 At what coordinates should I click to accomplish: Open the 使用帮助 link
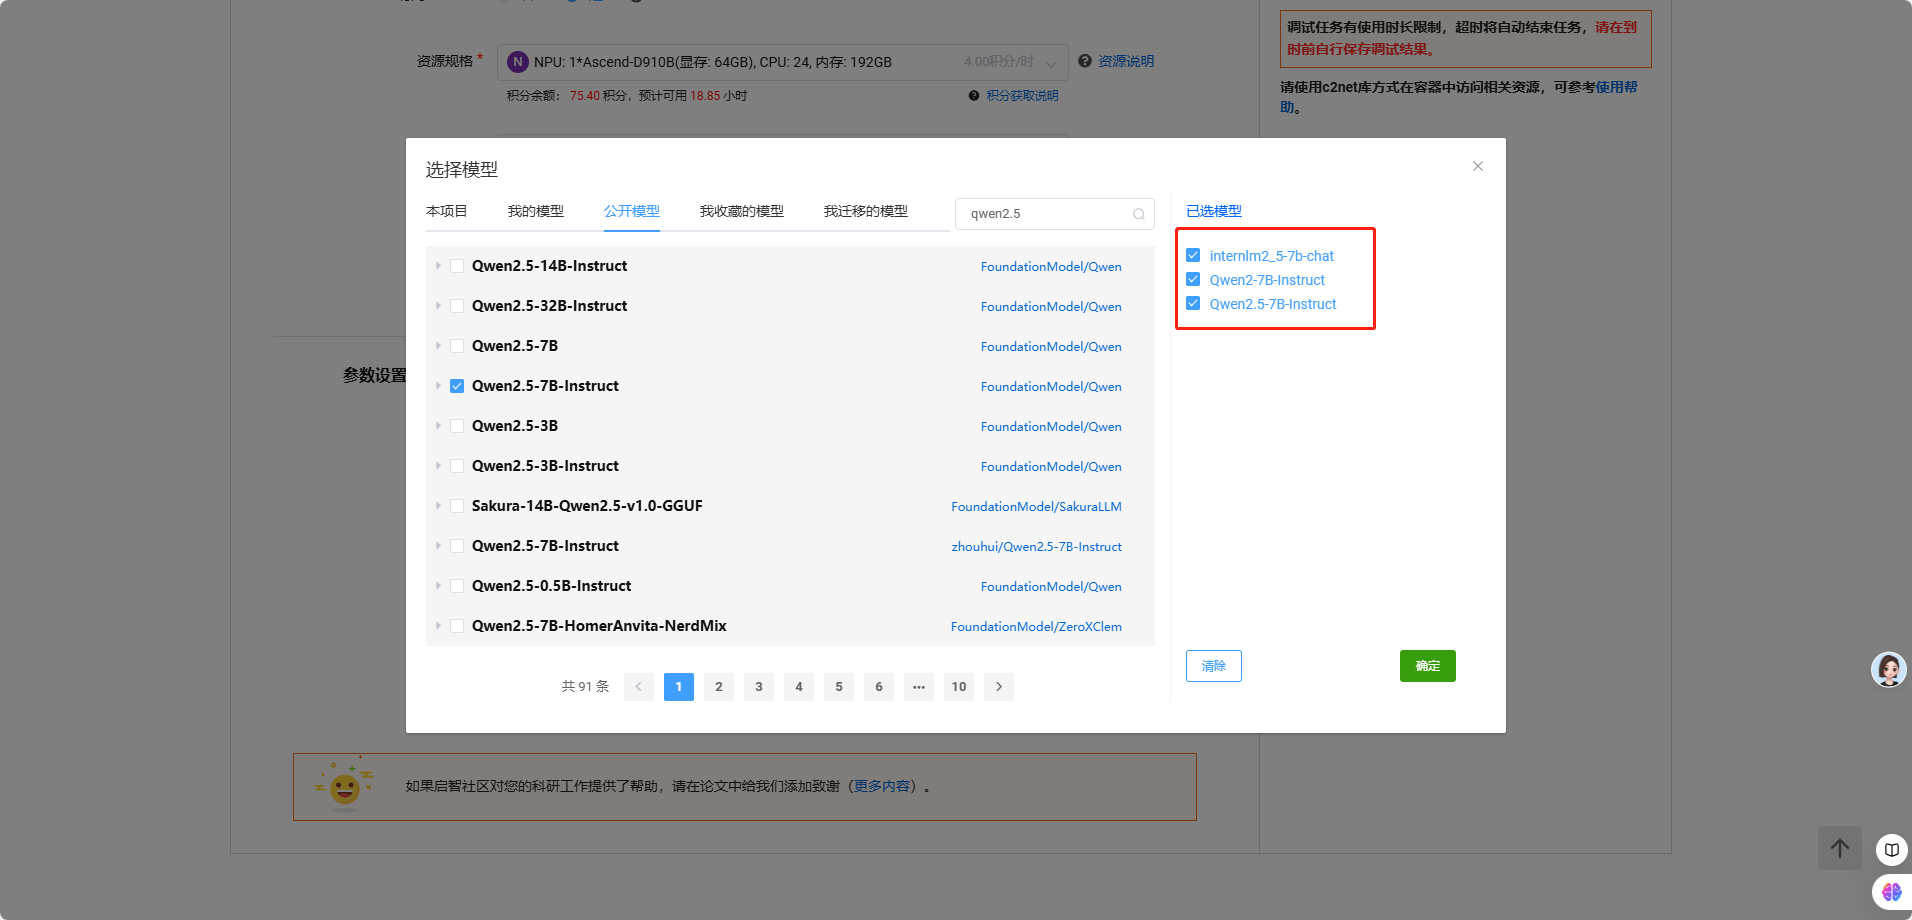click(1616, 87)
